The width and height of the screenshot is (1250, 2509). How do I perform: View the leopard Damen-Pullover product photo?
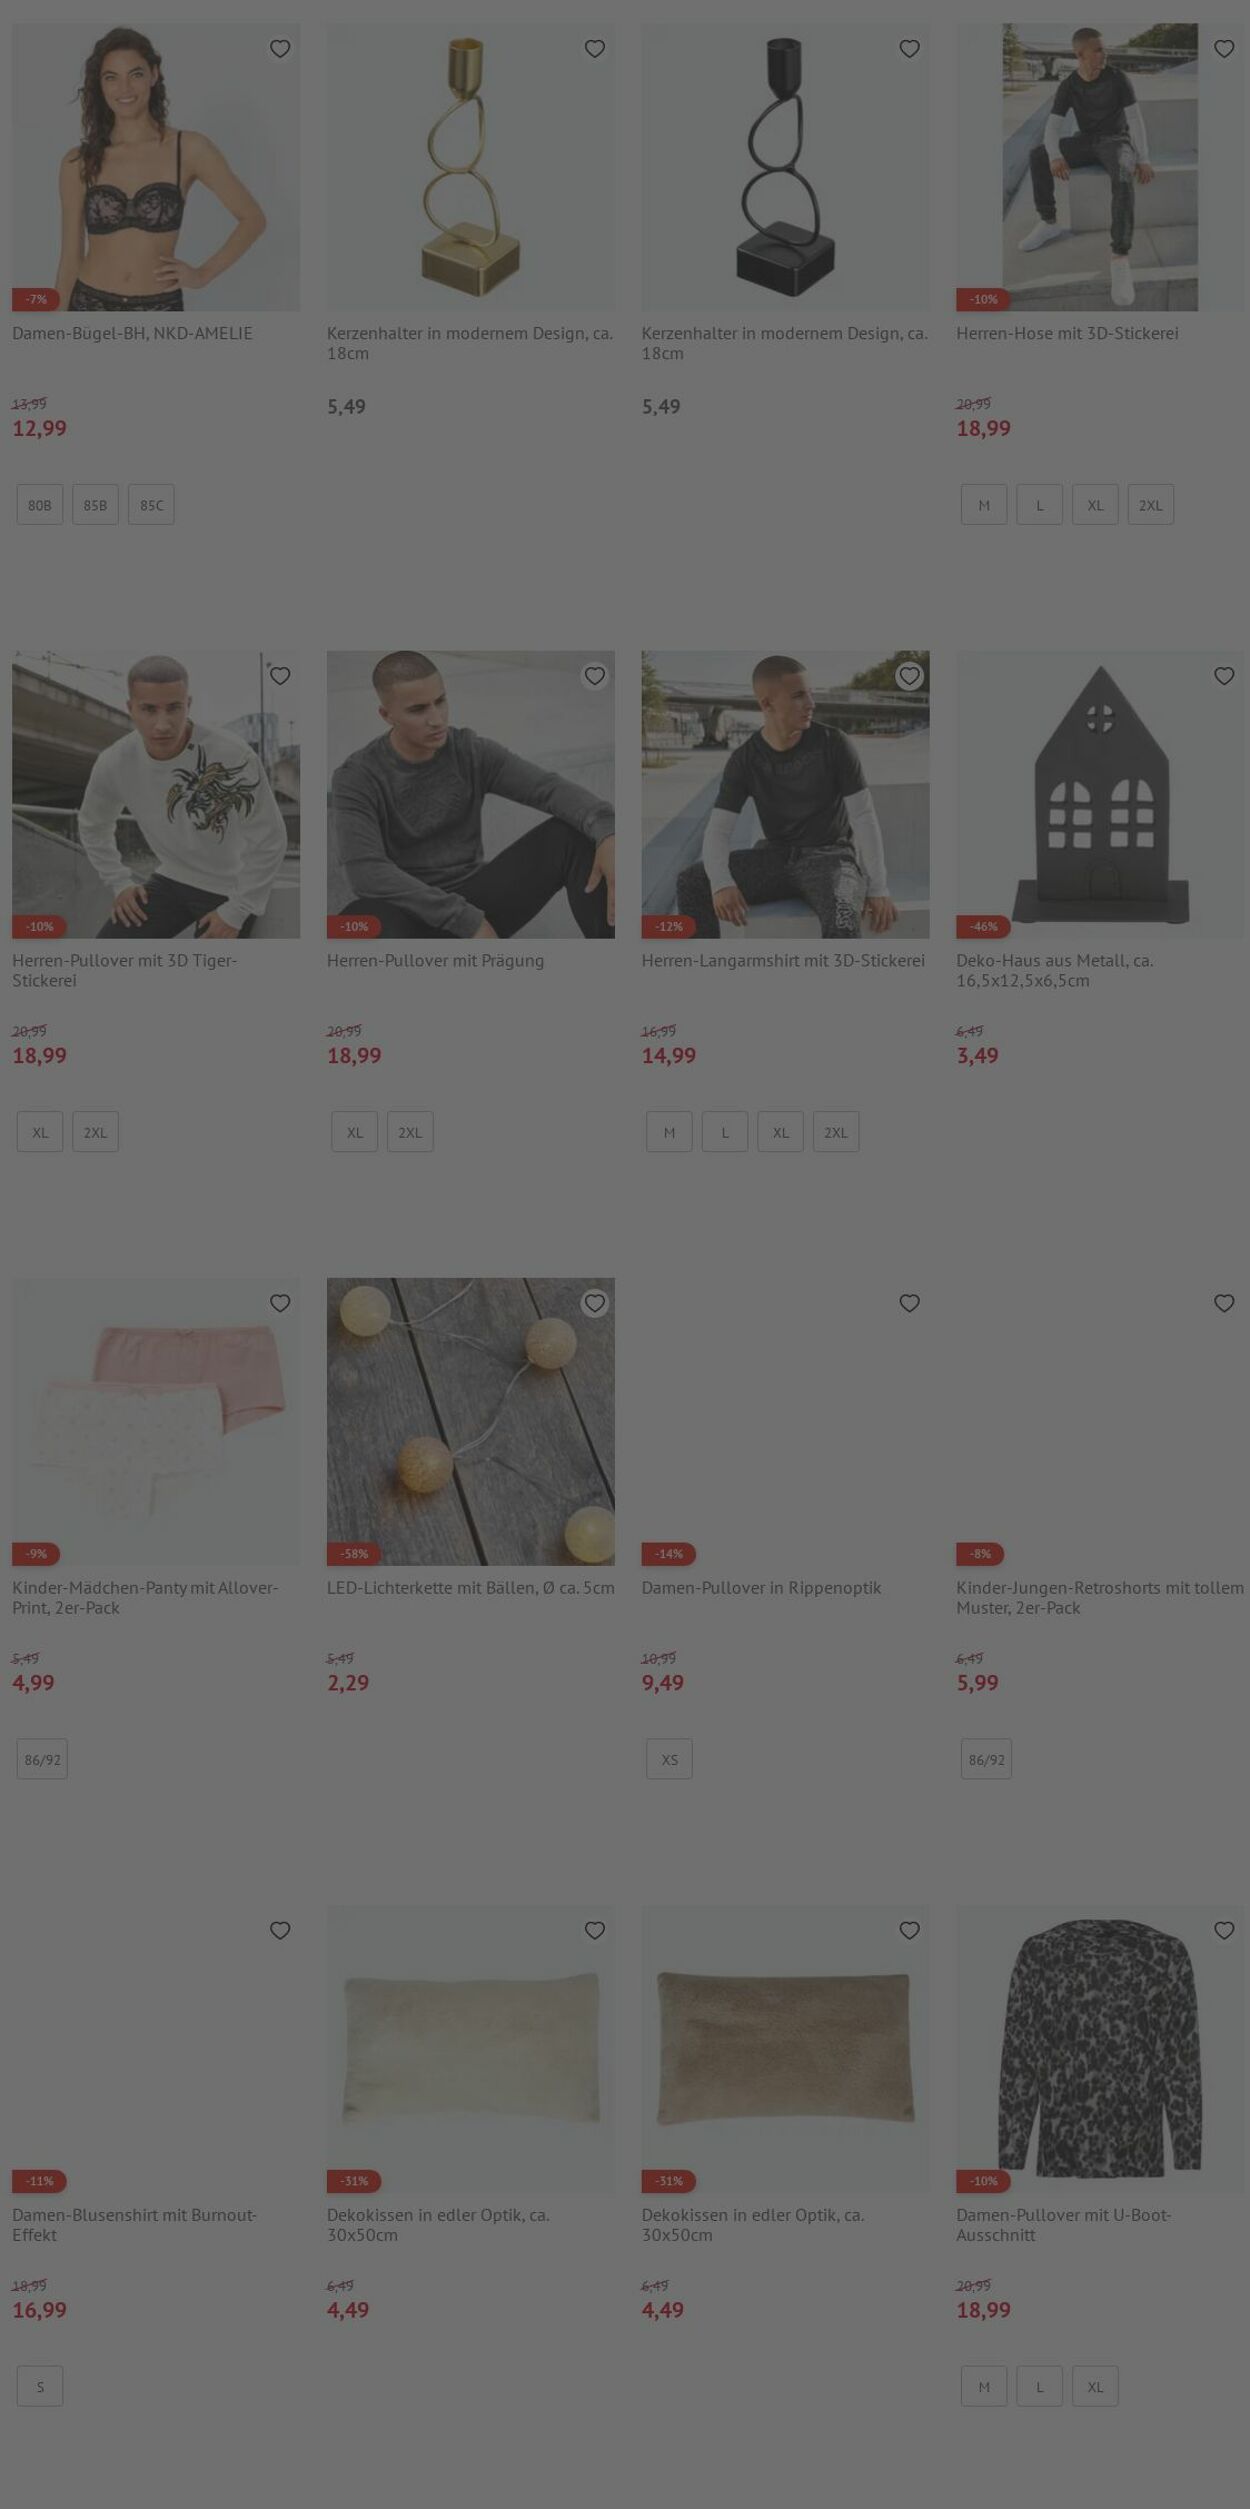tap(1100, 2048)
